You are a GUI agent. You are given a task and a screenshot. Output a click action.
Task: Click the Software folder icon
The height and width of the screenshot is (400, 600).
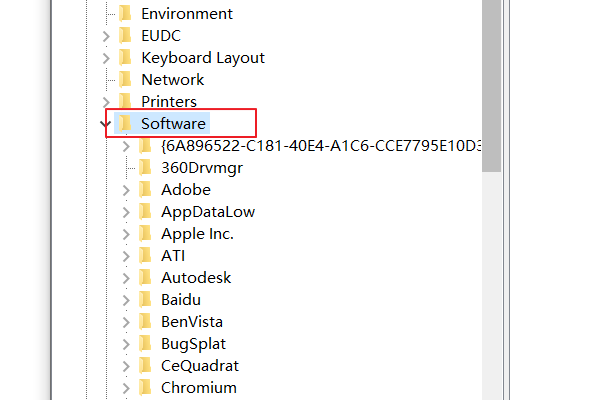125,124
